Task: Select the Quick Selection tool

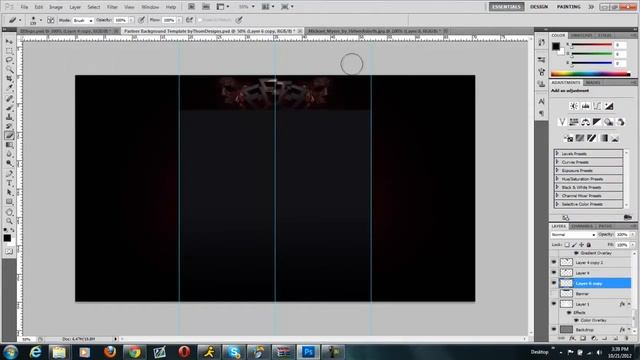Action: point(9,69)
